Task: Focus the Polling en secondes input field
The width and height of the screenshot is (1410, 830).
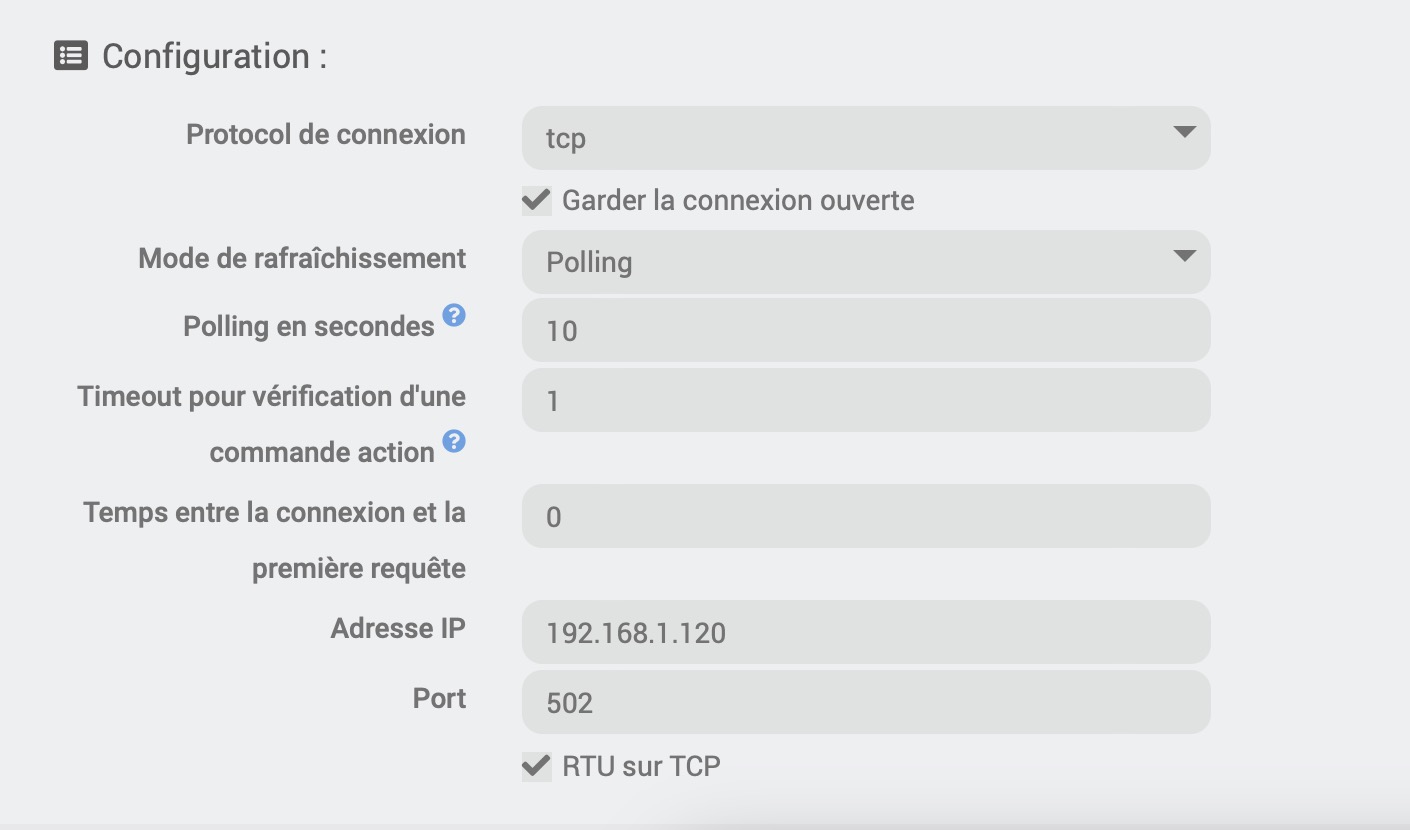Action: pos(865,330)
